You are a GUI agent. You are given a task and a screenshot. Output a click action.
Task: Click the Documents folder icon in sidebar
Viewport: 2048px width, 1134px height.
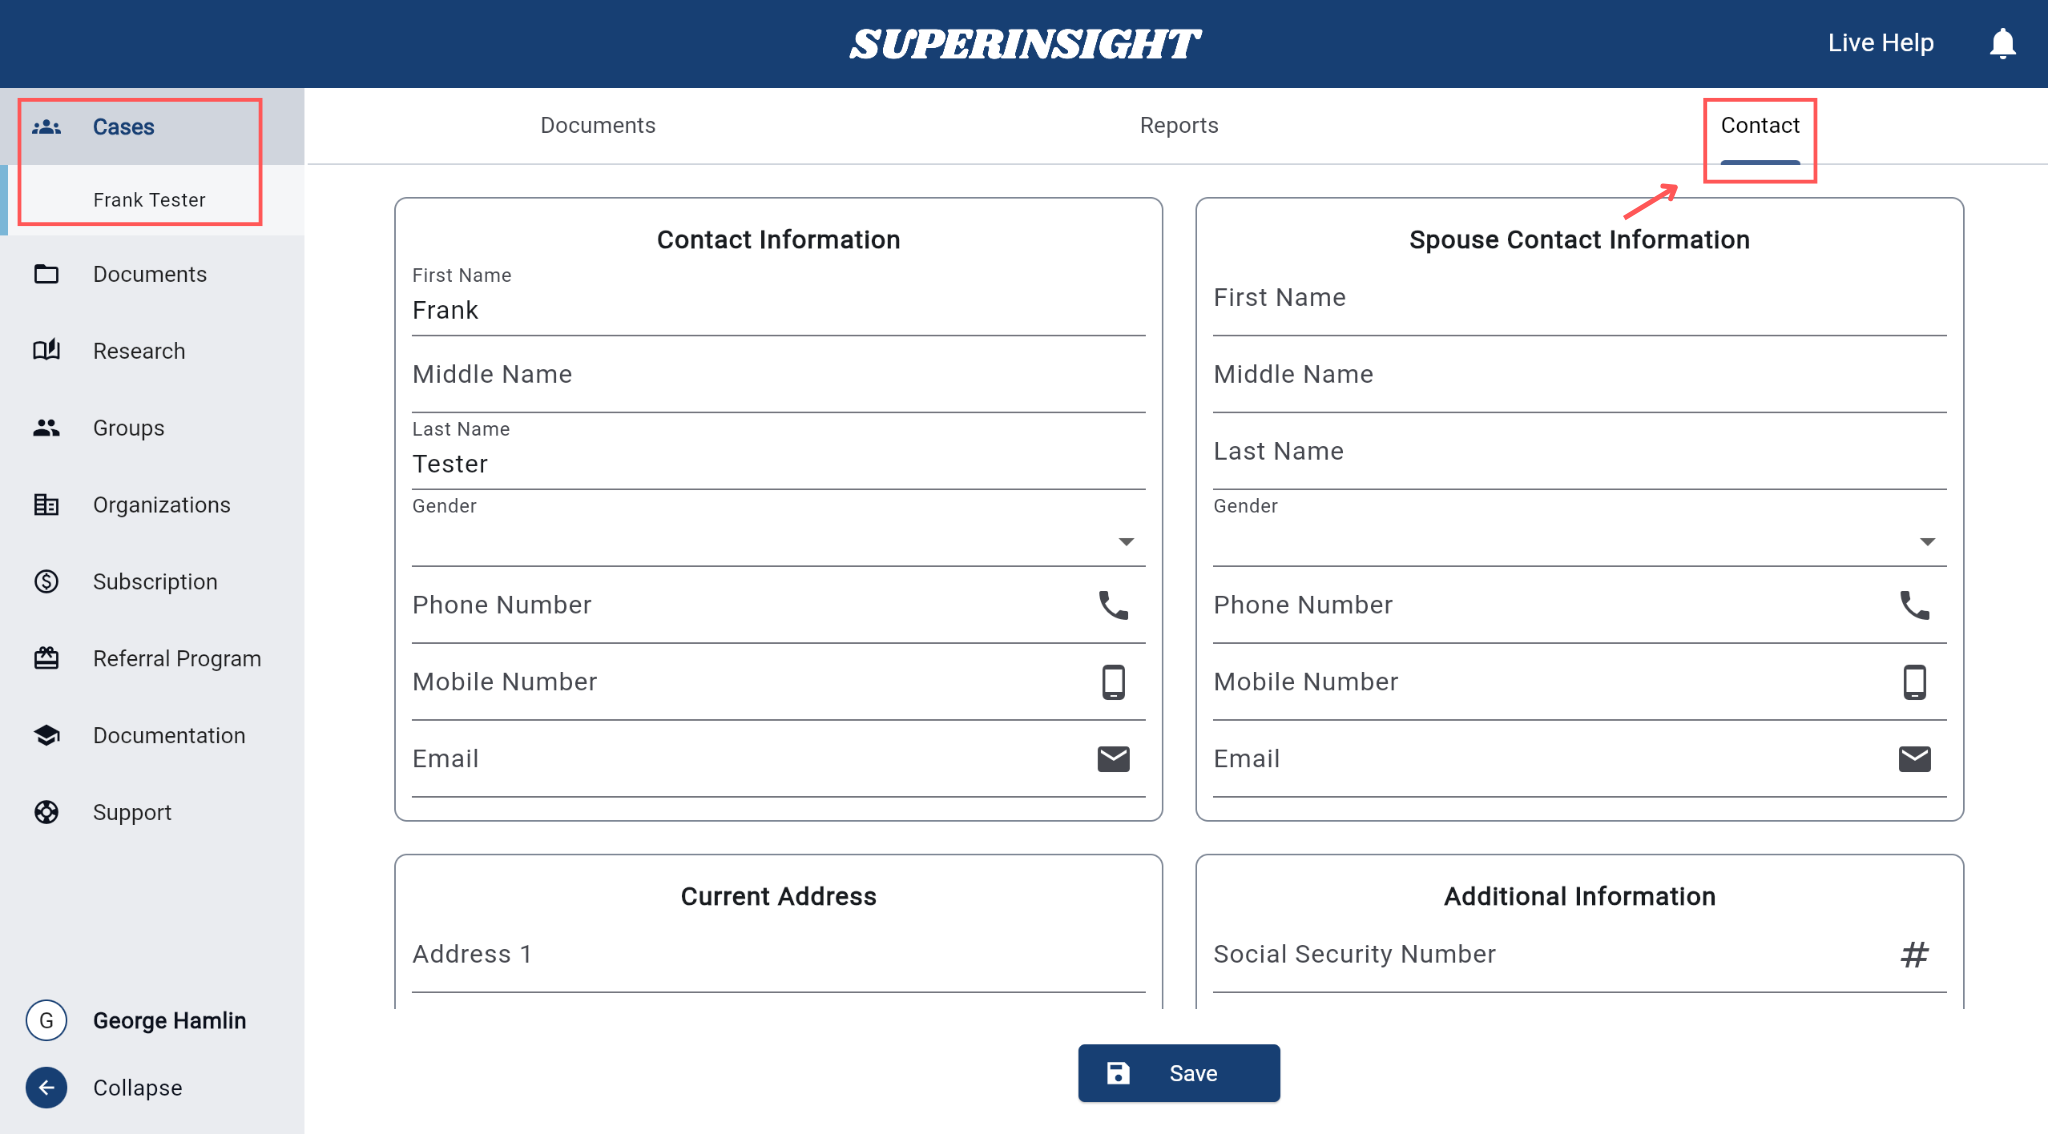[x=46, y=274]
